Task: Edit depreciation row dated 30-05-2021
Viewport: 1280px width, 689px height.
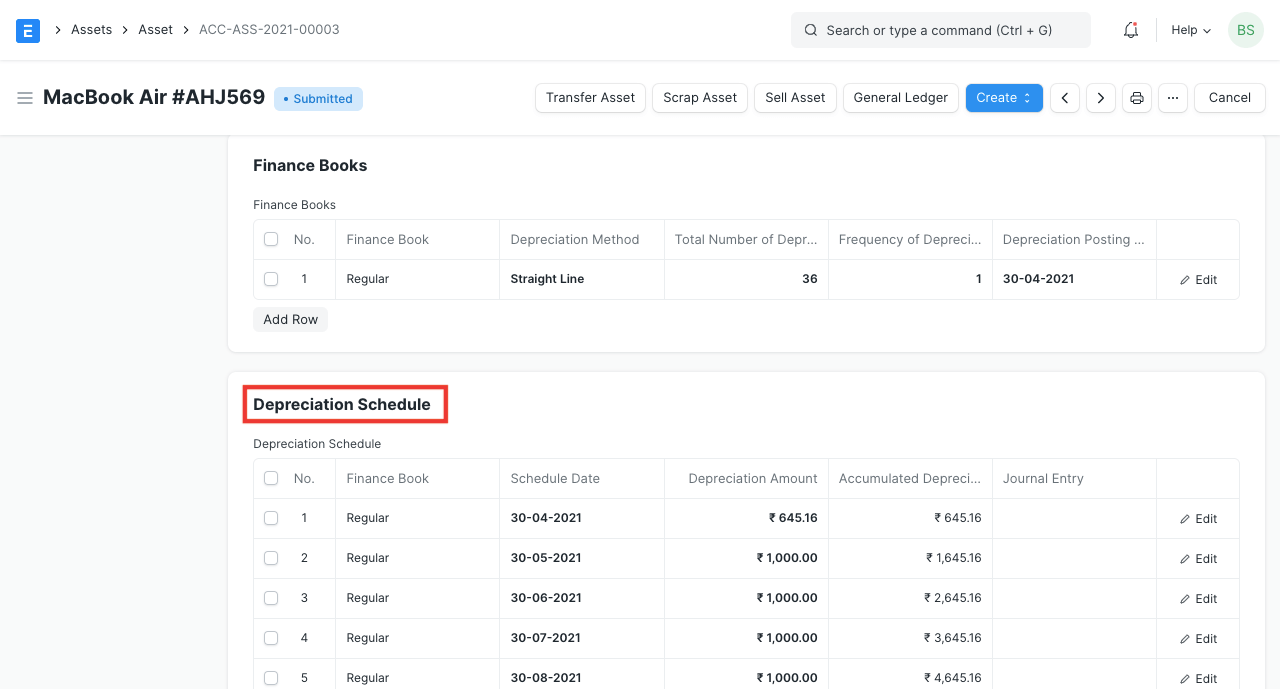Action: coord(1198,559)
